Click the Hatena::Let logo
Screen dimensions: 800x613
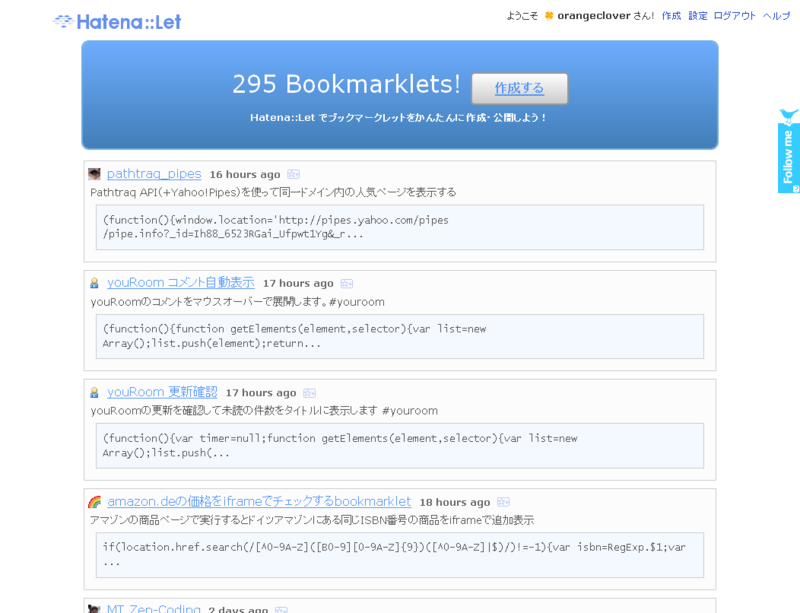[x=120, y=20]
